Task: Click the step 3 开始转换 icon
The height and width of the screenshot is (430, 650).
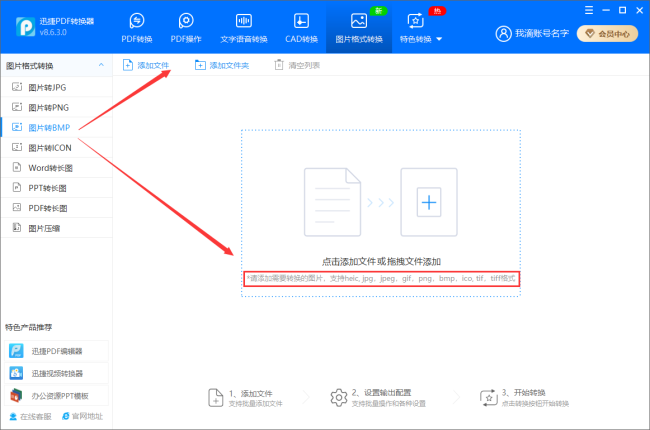Action: (x=488, y=398)
